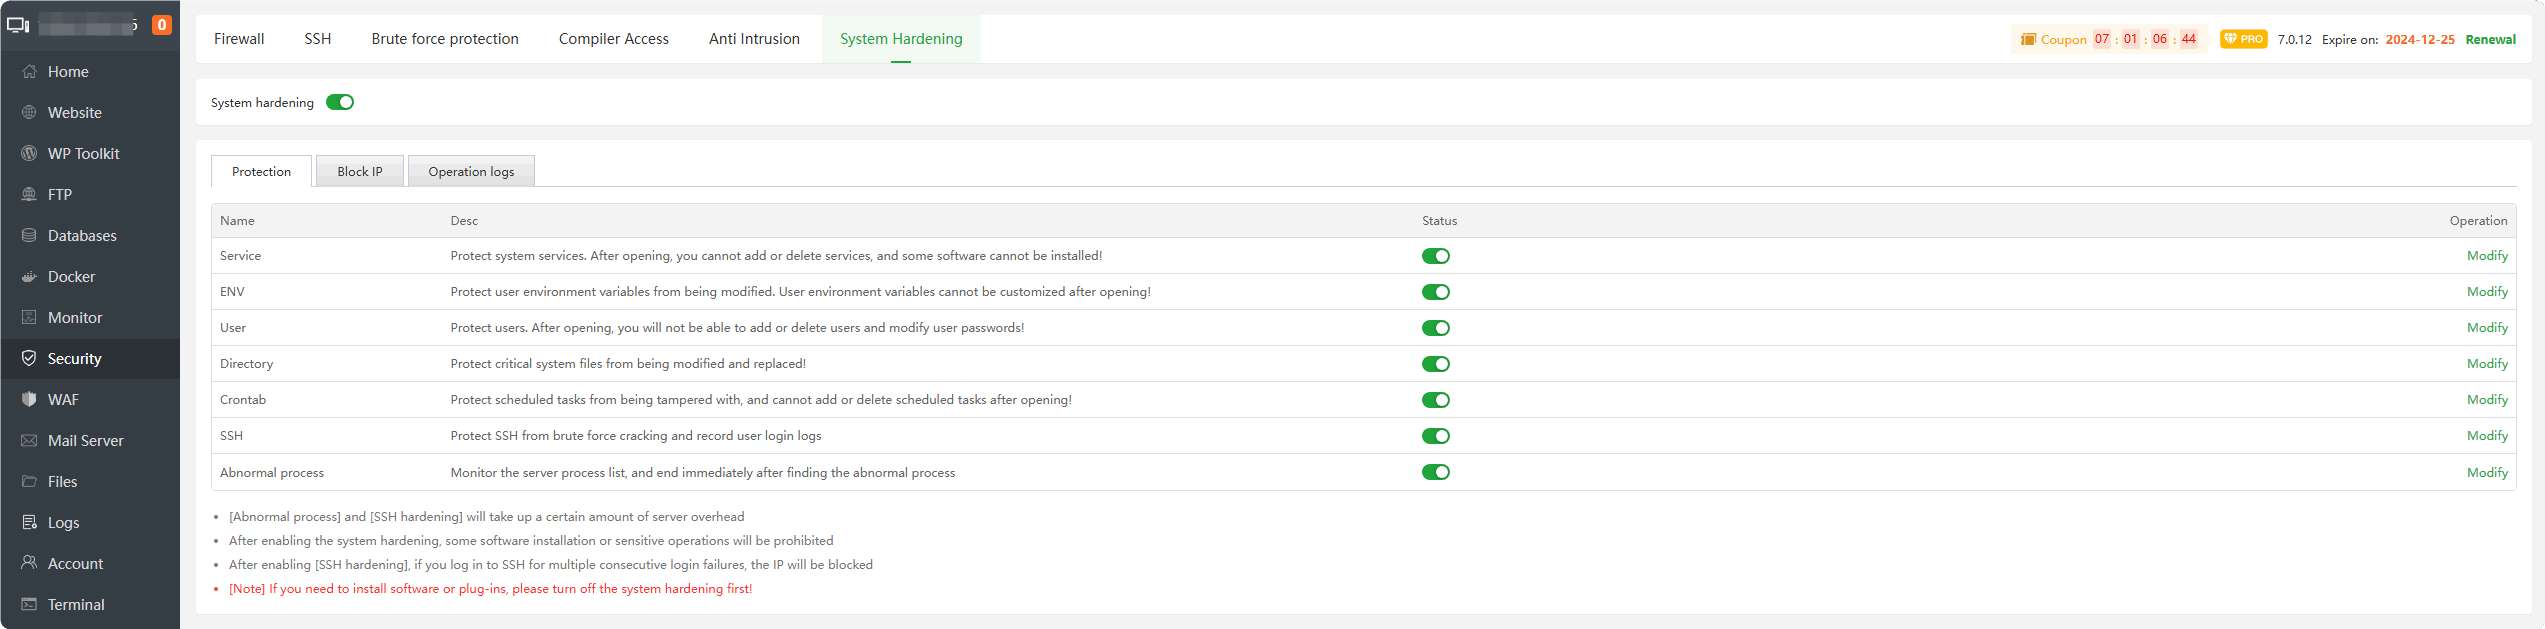The height and width of the screenshot is (629, 2545).
Task: Click the orange notification count badge
Action: [x=161, y=25]
